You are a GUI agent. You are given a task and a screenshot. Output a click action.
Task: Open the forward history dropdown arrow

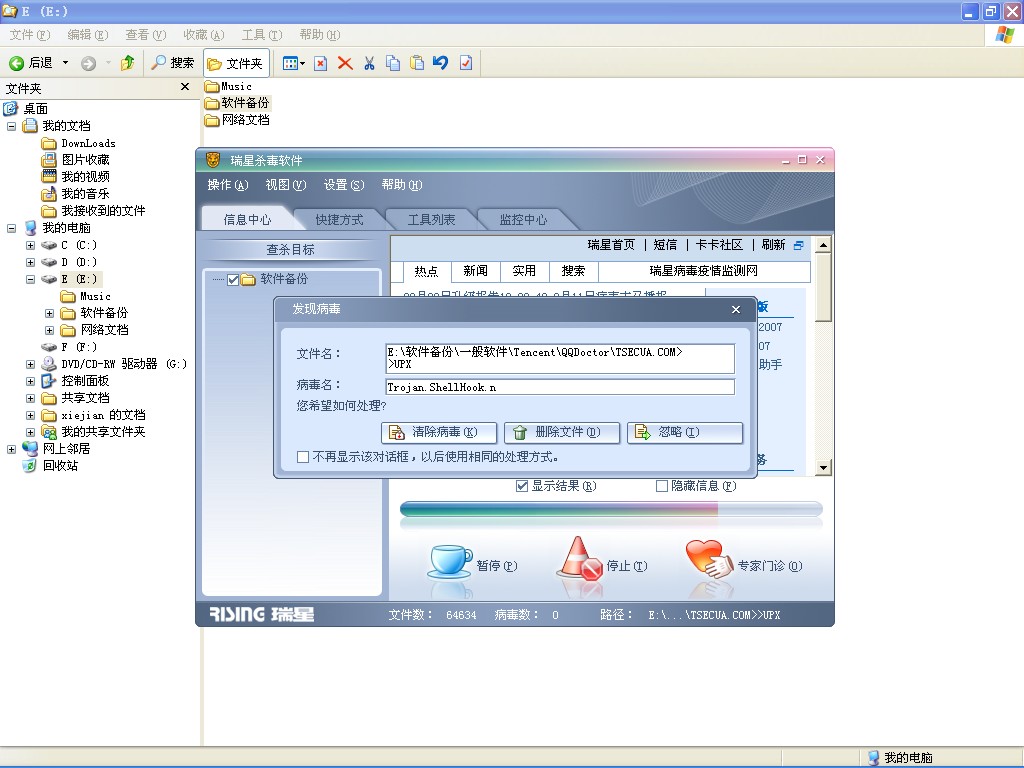coord(107,63)
